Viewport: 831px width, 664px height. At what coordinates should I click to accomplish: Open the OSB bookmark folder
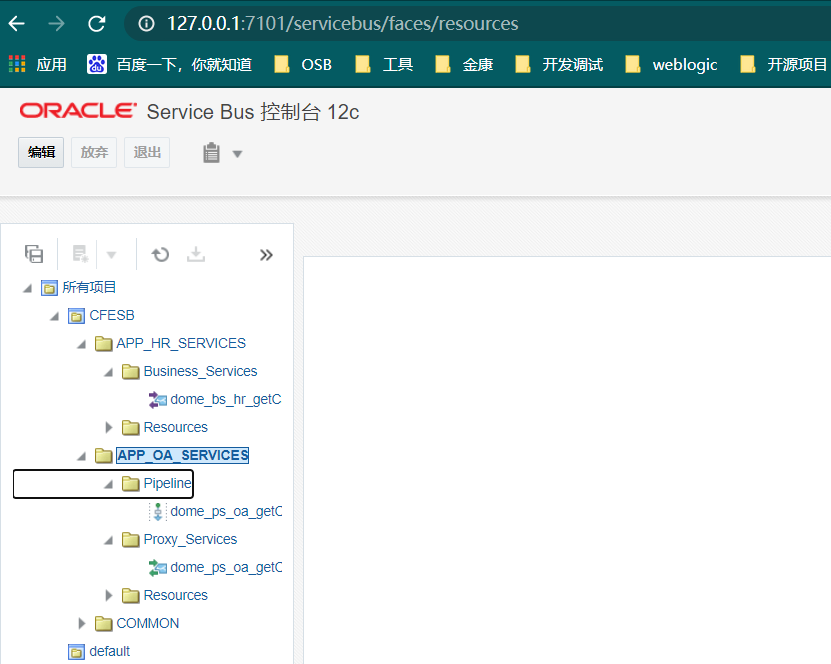pyautogui.click(x=303, y=65)
